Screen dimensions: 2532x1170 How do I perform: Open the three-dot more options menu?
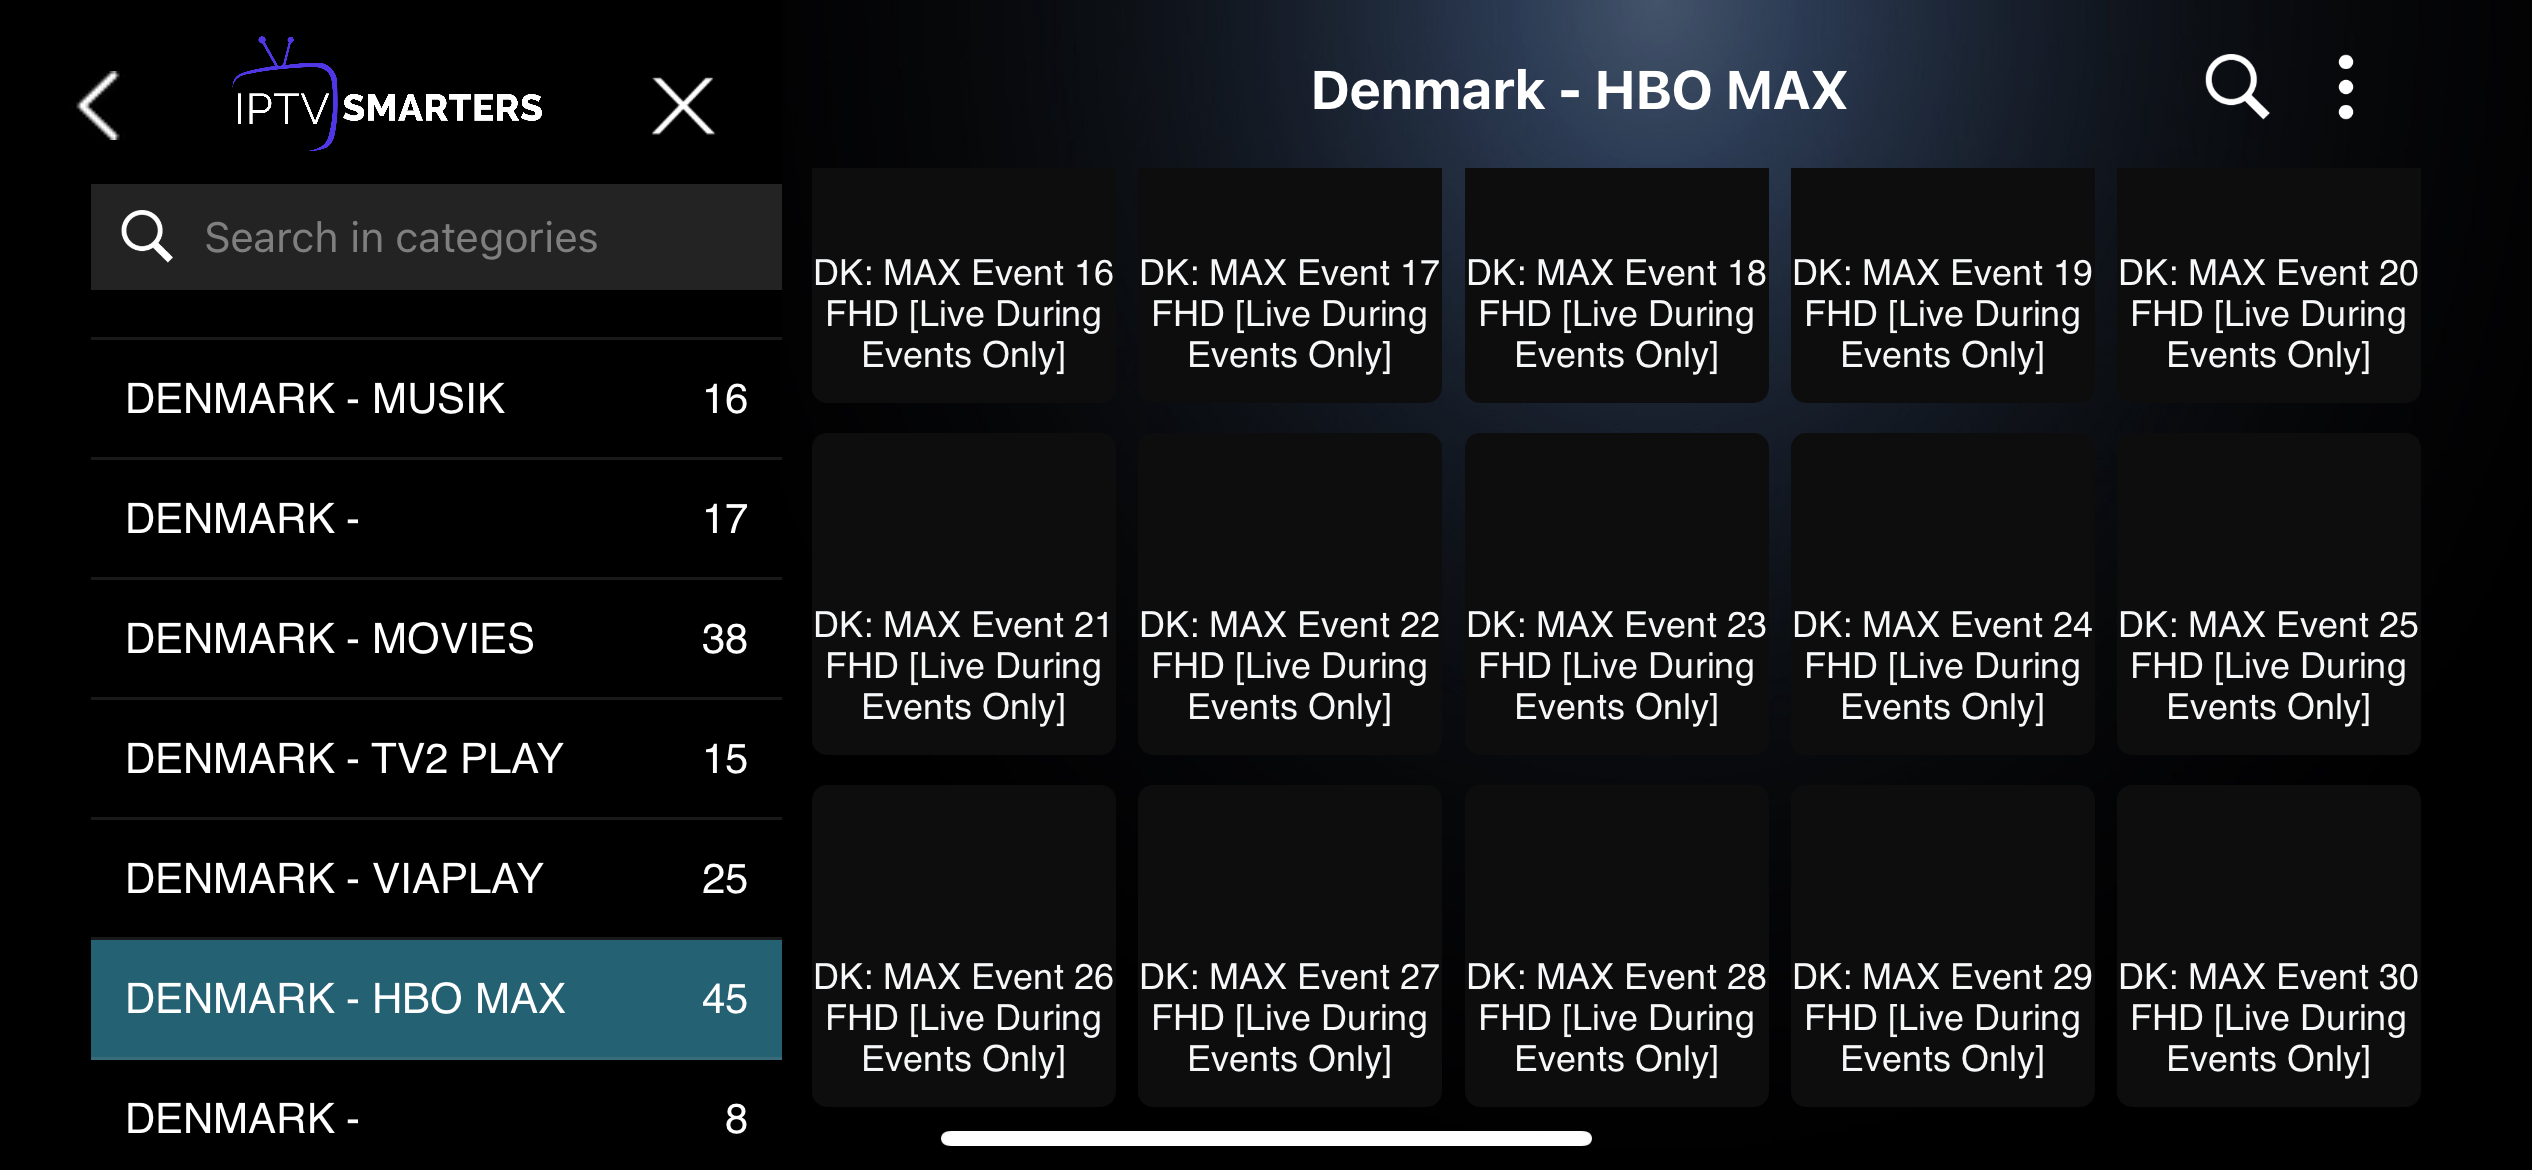pos(2345,87)
